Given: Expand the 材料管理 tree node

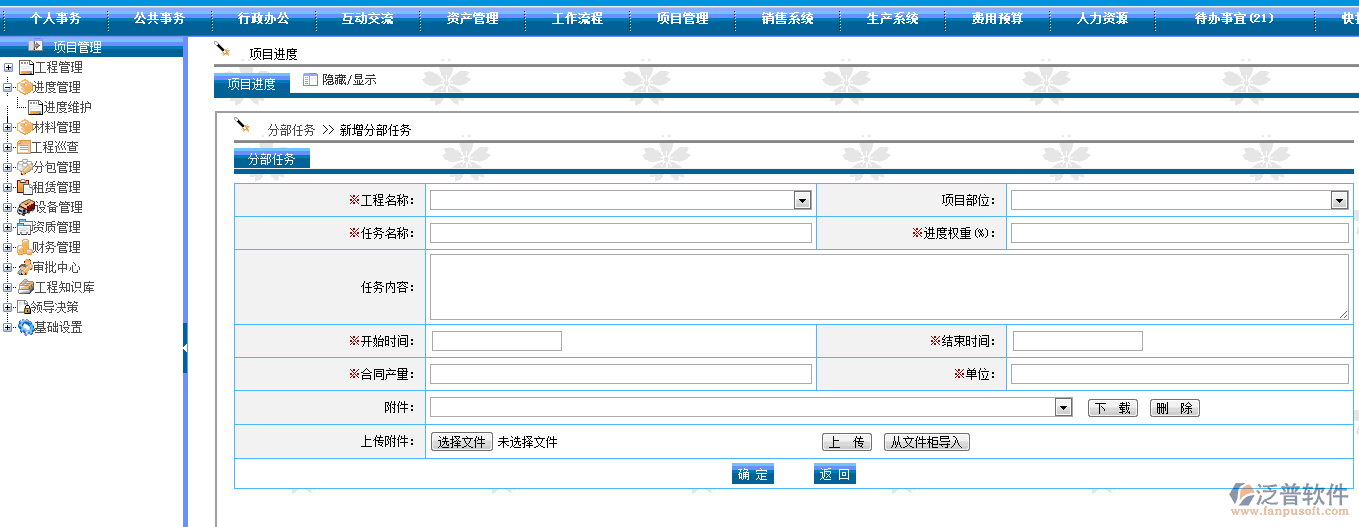Looking at the screenshot, I should click(8, 127).
